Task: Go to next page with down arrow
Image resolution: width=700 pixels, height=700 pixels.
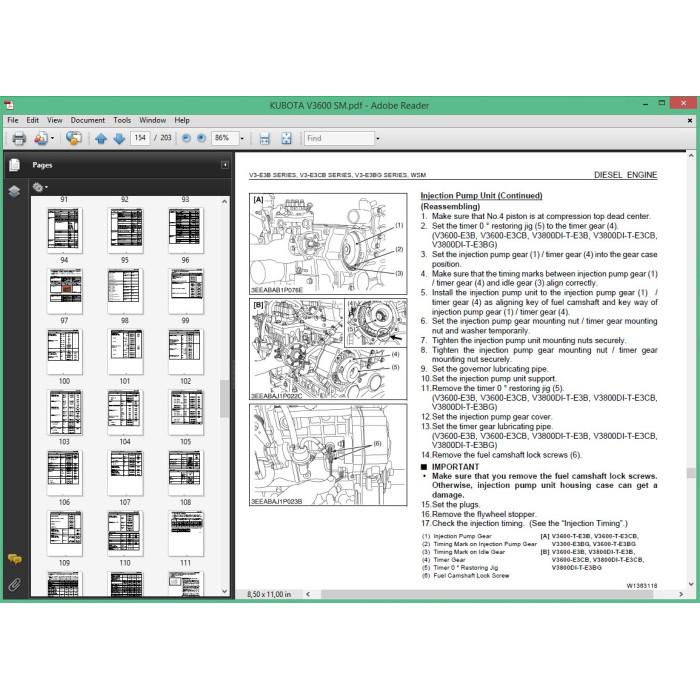Action: (x=119, y=139)
